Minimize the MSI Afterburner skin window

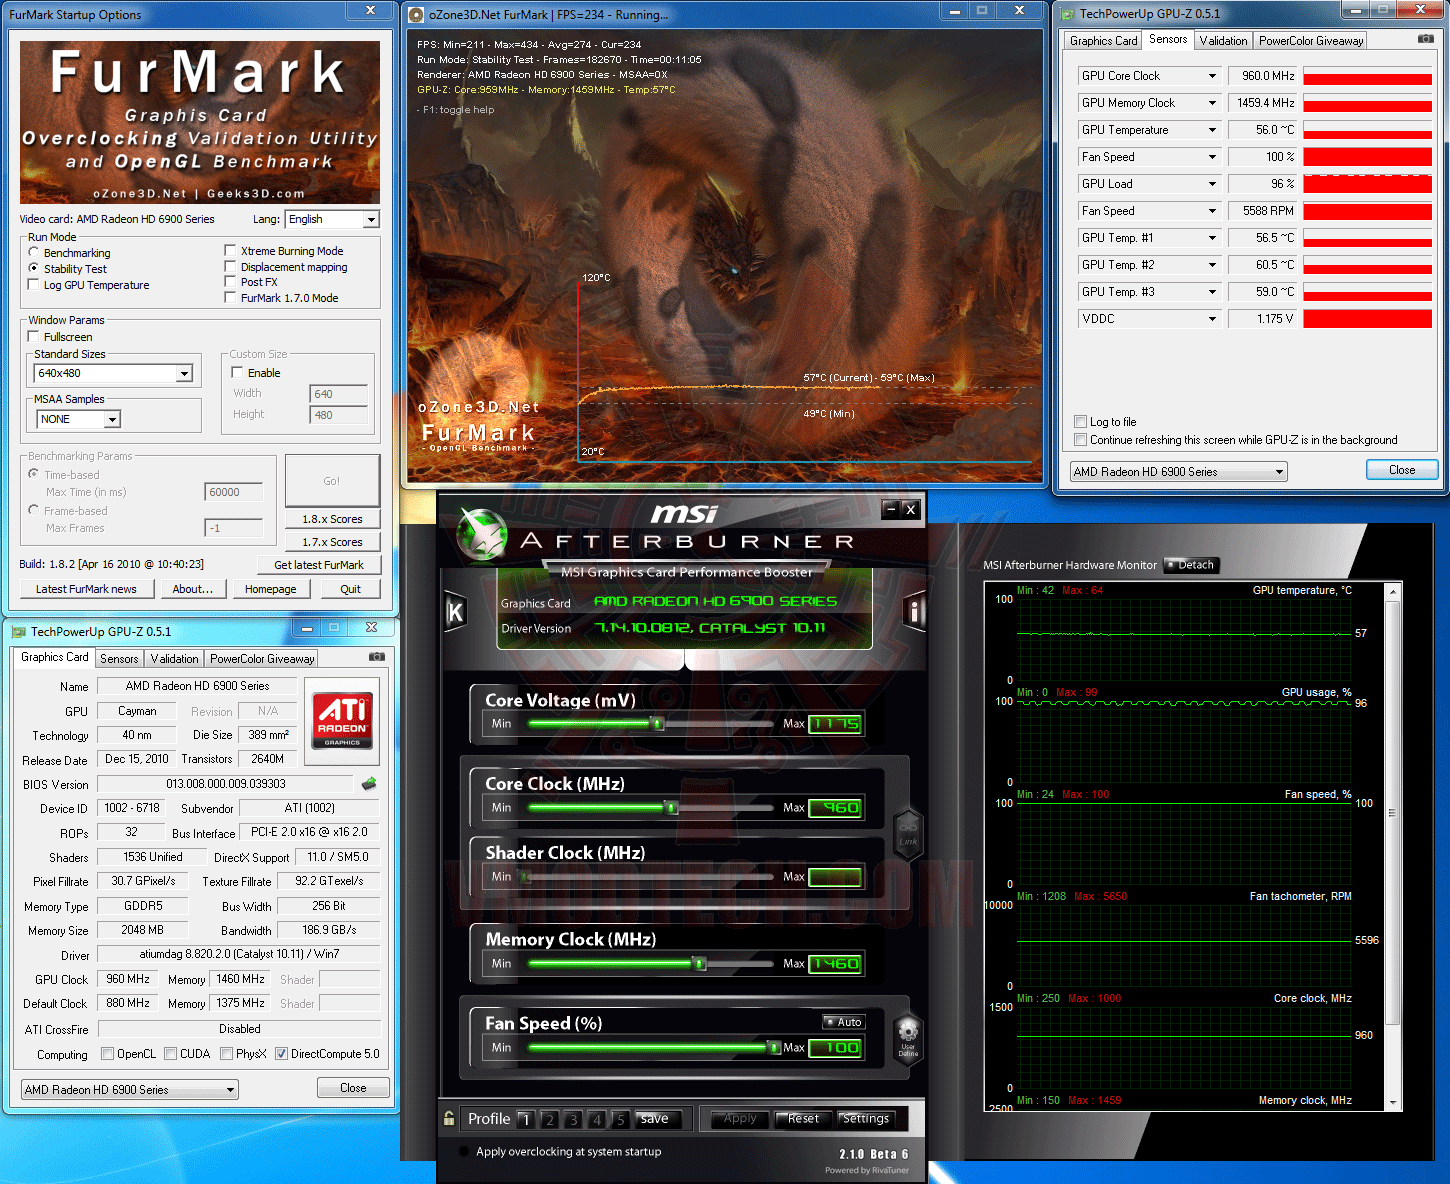coord(890,509)
